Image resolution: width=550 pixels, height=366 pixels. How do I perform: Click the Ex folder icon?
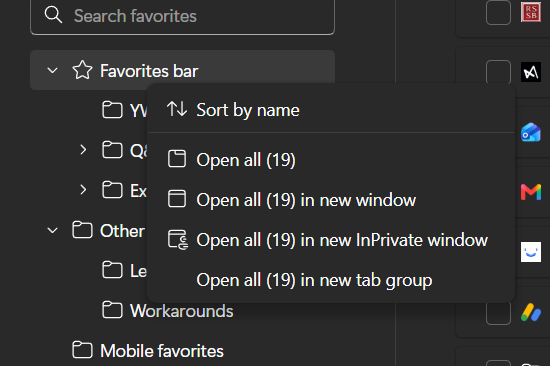click(x=112, y=190)
